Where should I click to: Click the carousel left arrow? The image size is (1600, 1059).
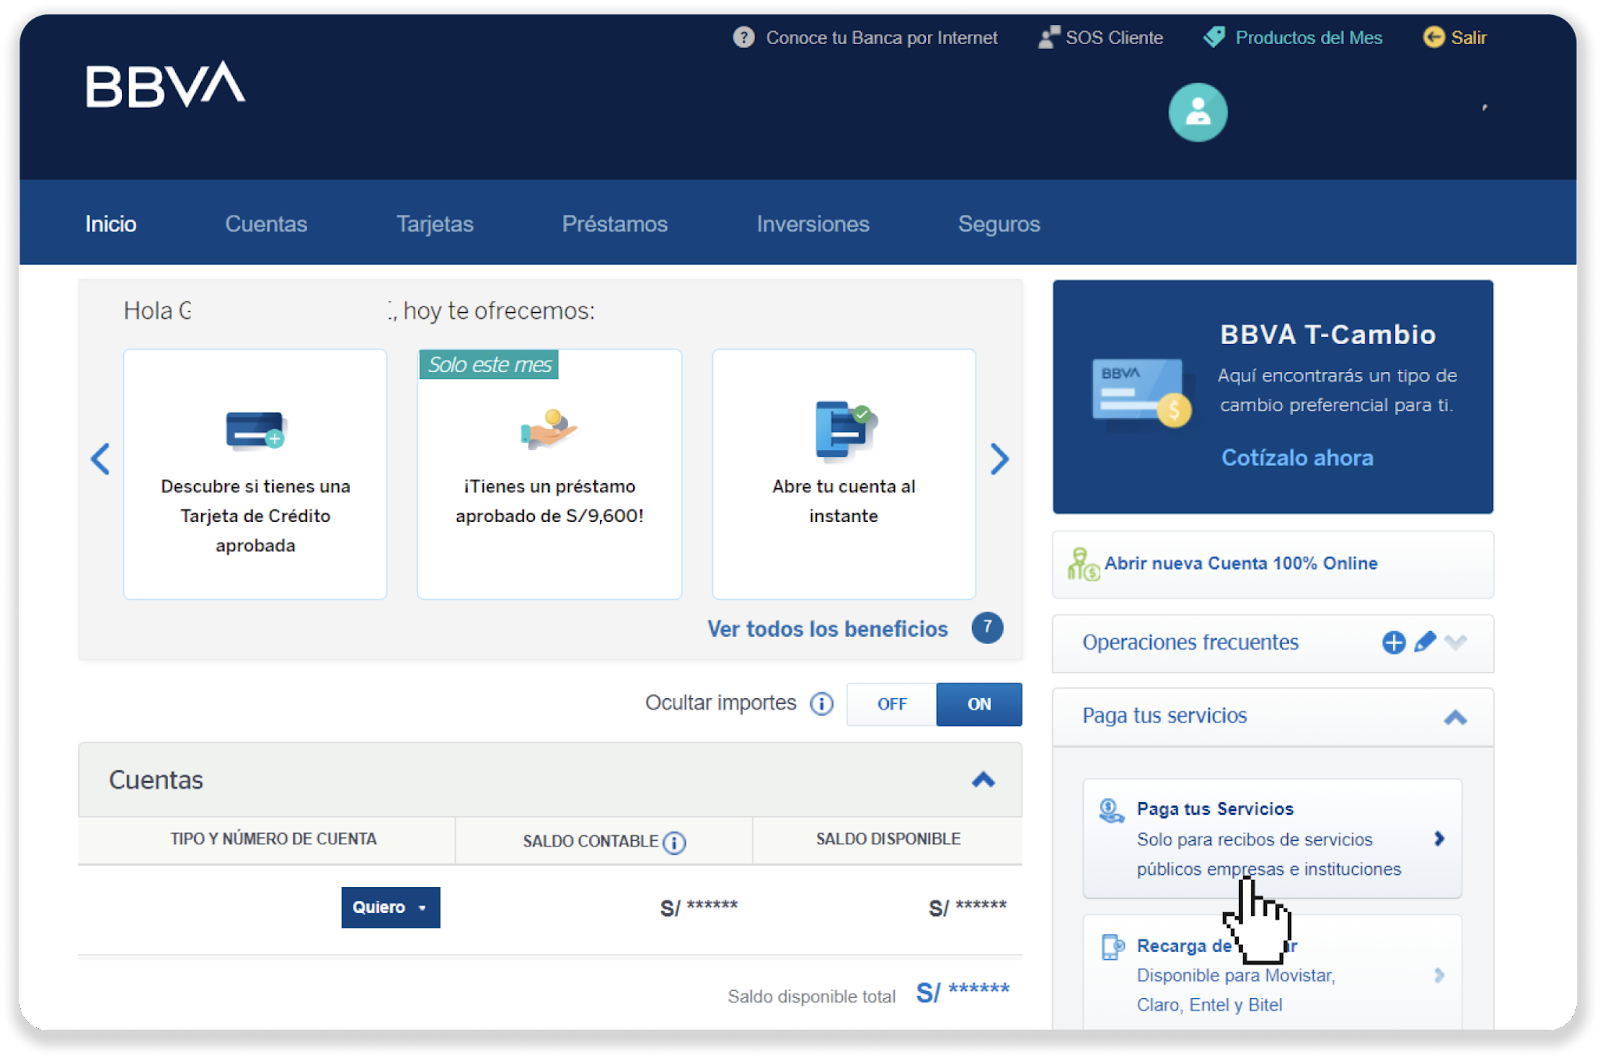(100, 459)
